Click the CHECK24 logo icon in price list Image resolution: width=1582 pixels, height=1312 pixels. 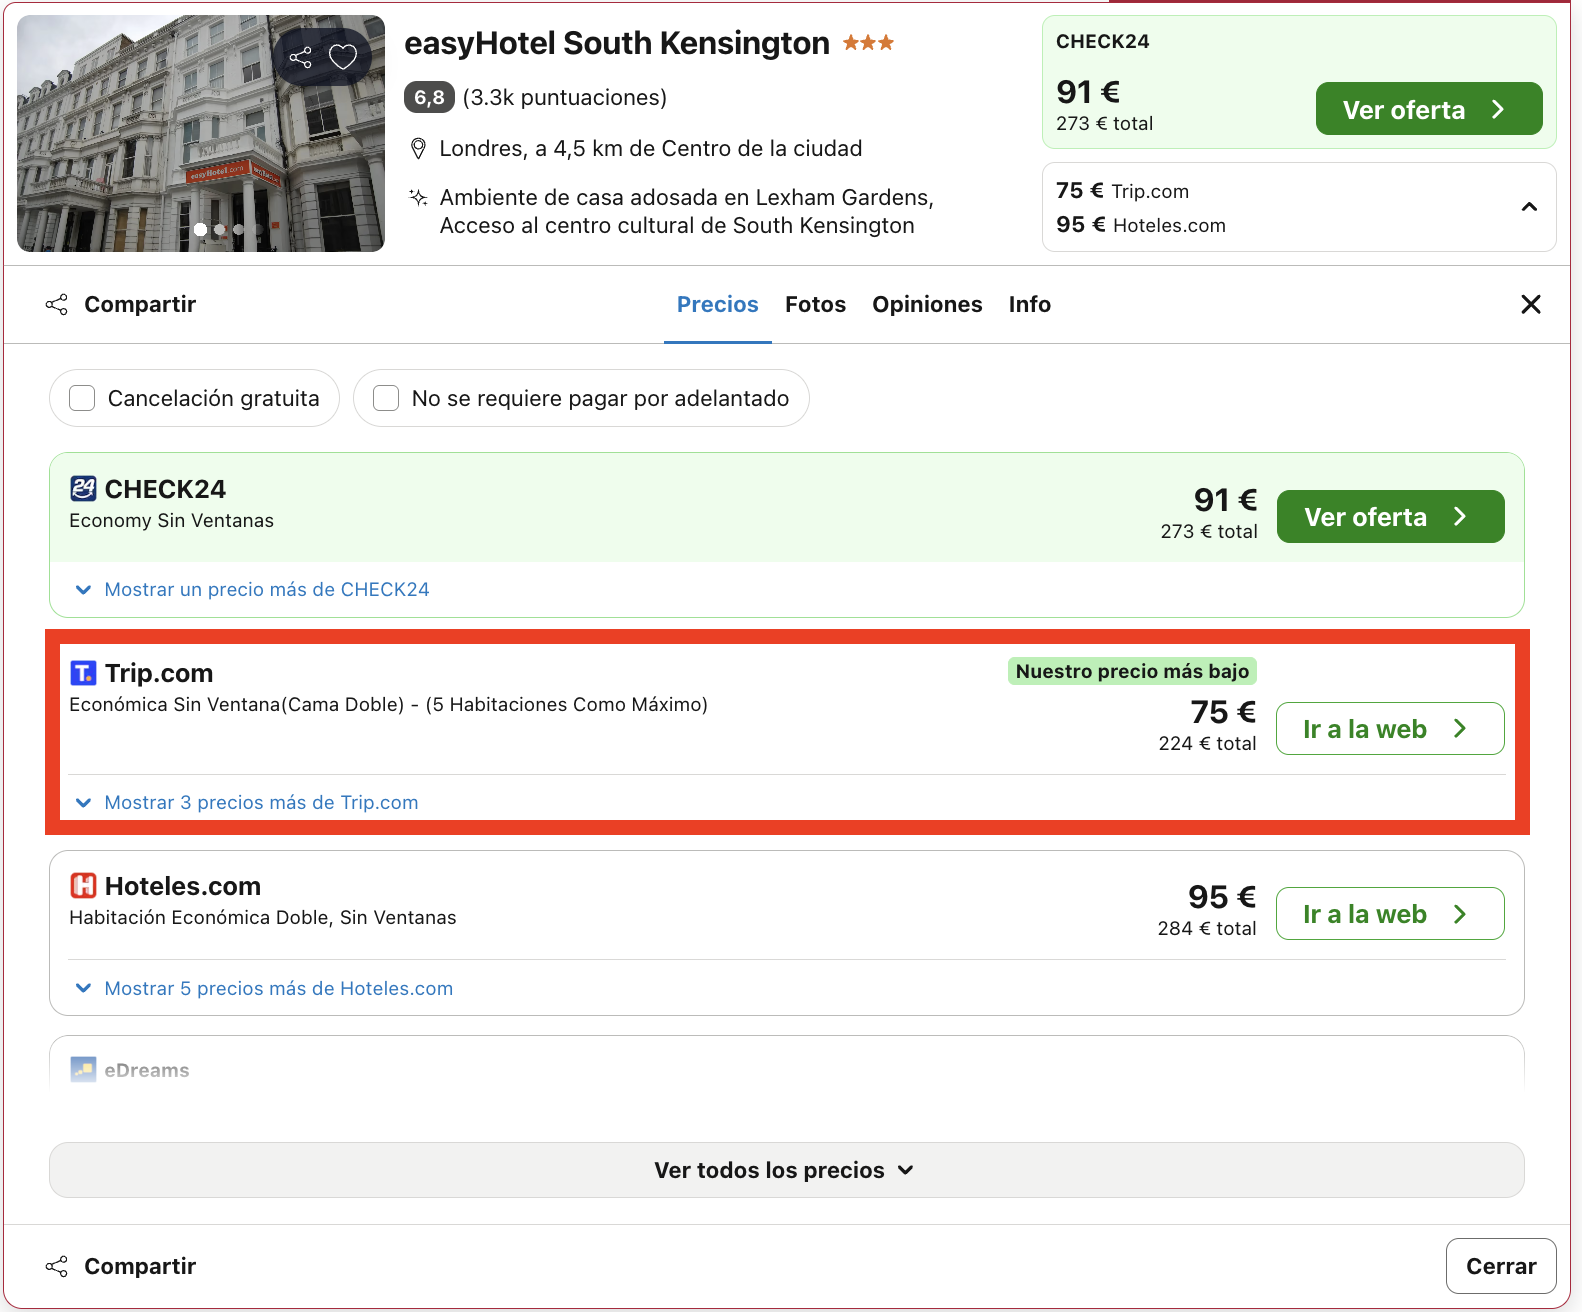point(83,488)
